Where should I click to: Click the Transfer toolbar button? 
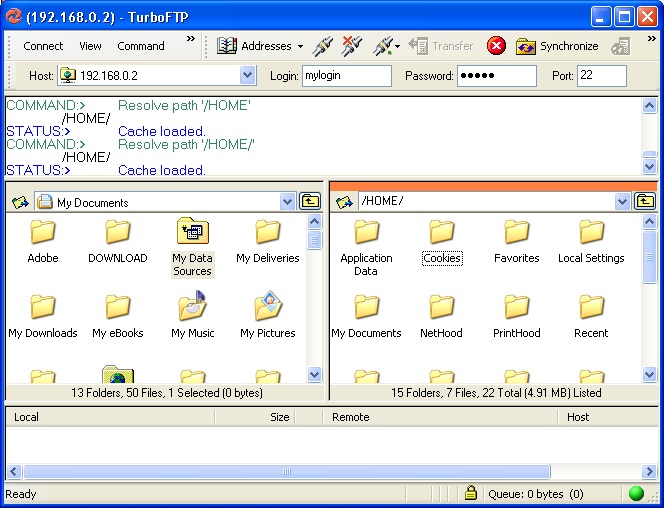[440, 46]
